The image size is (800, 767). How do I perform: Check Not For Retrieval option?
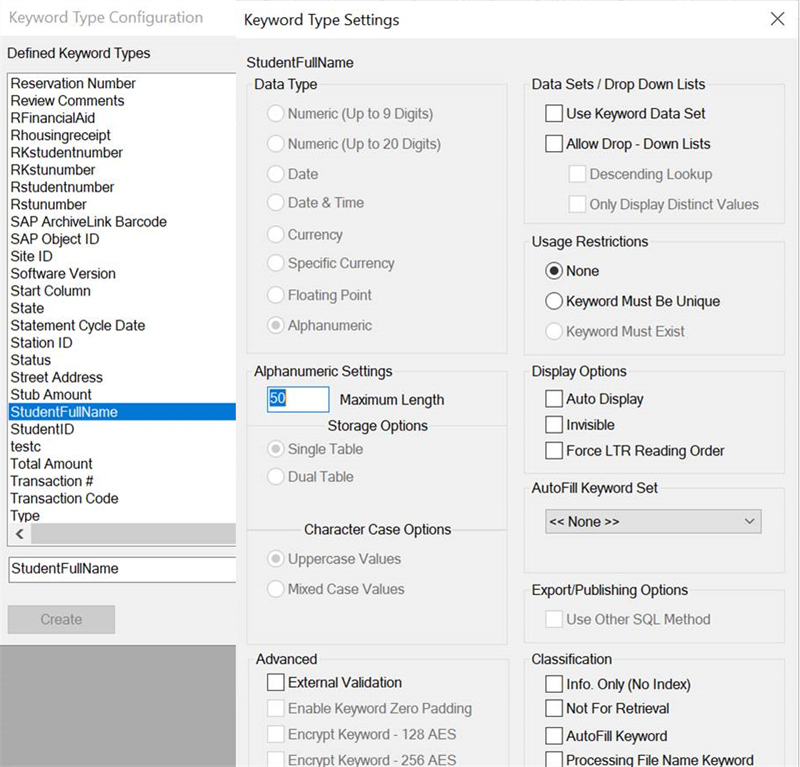(554, 708)
